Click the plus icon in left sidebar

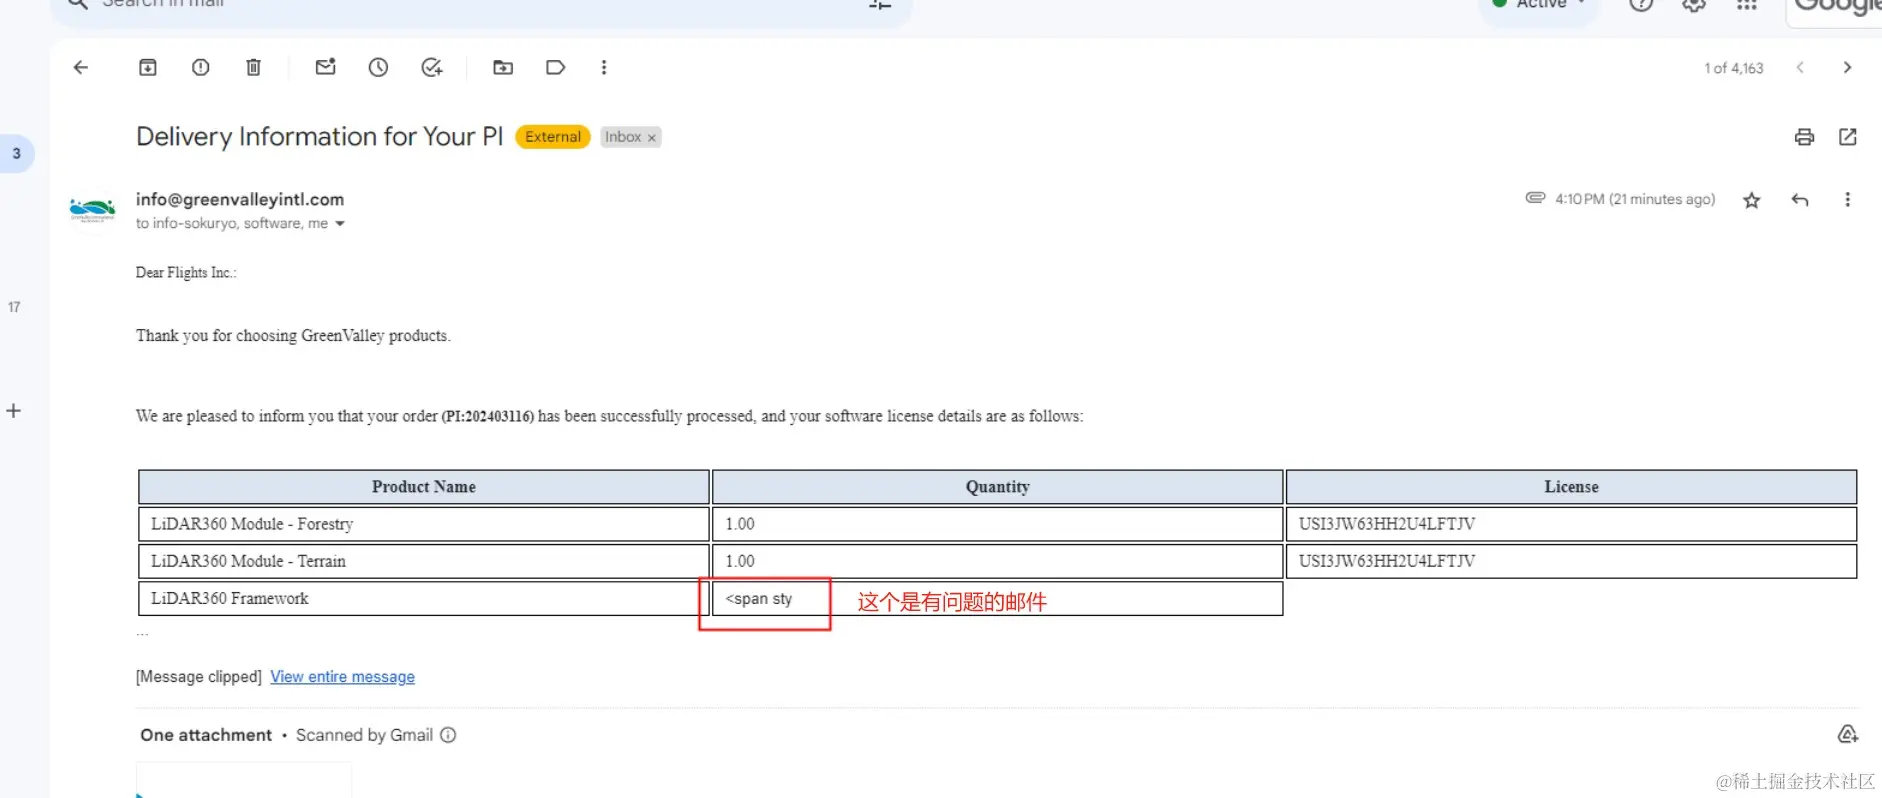(x=14, y=410)
